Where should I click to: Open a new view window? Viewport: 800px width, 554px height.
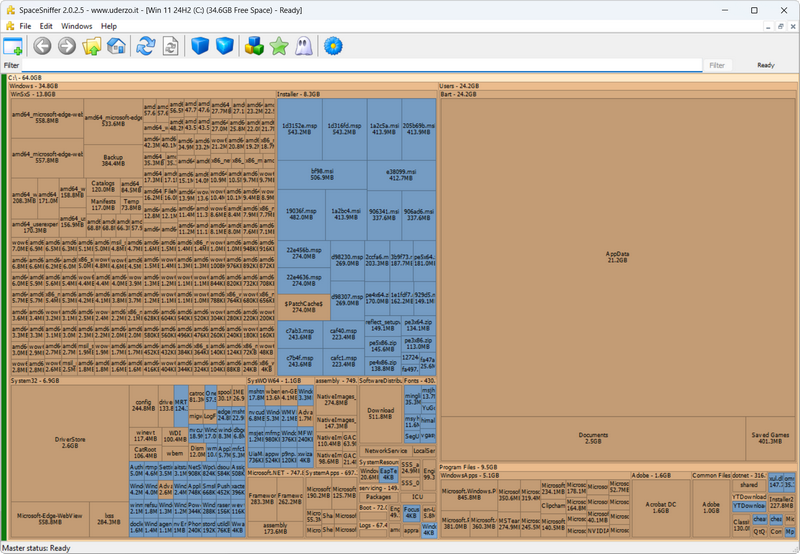(13, 46)
